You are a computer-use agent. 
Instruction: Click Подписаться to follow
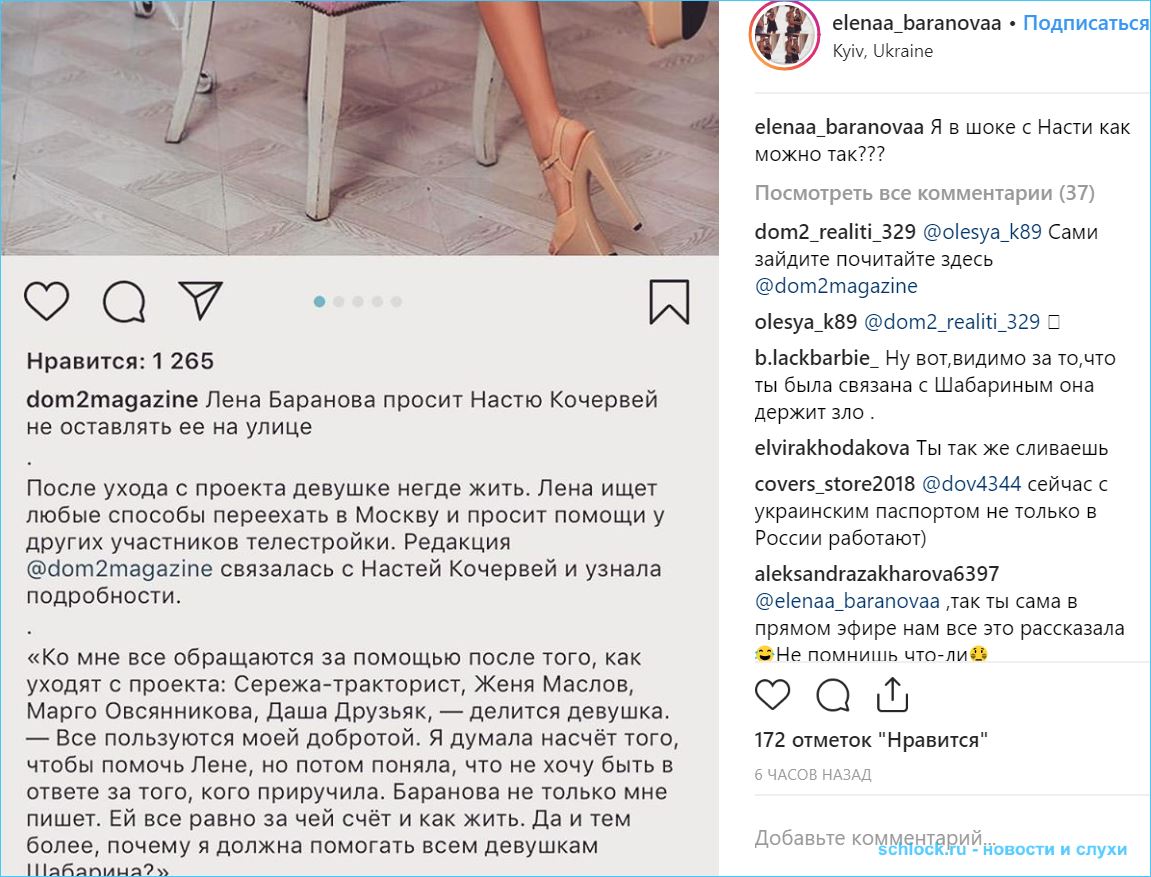point(1086,23)
